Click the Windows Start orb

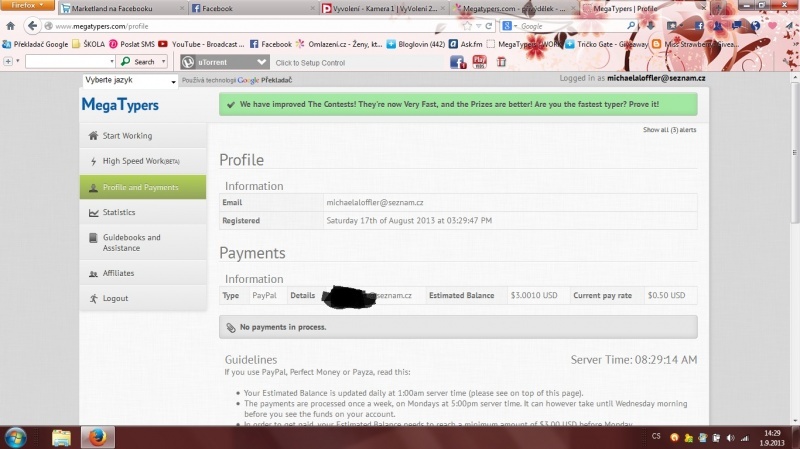click(17, 437)
